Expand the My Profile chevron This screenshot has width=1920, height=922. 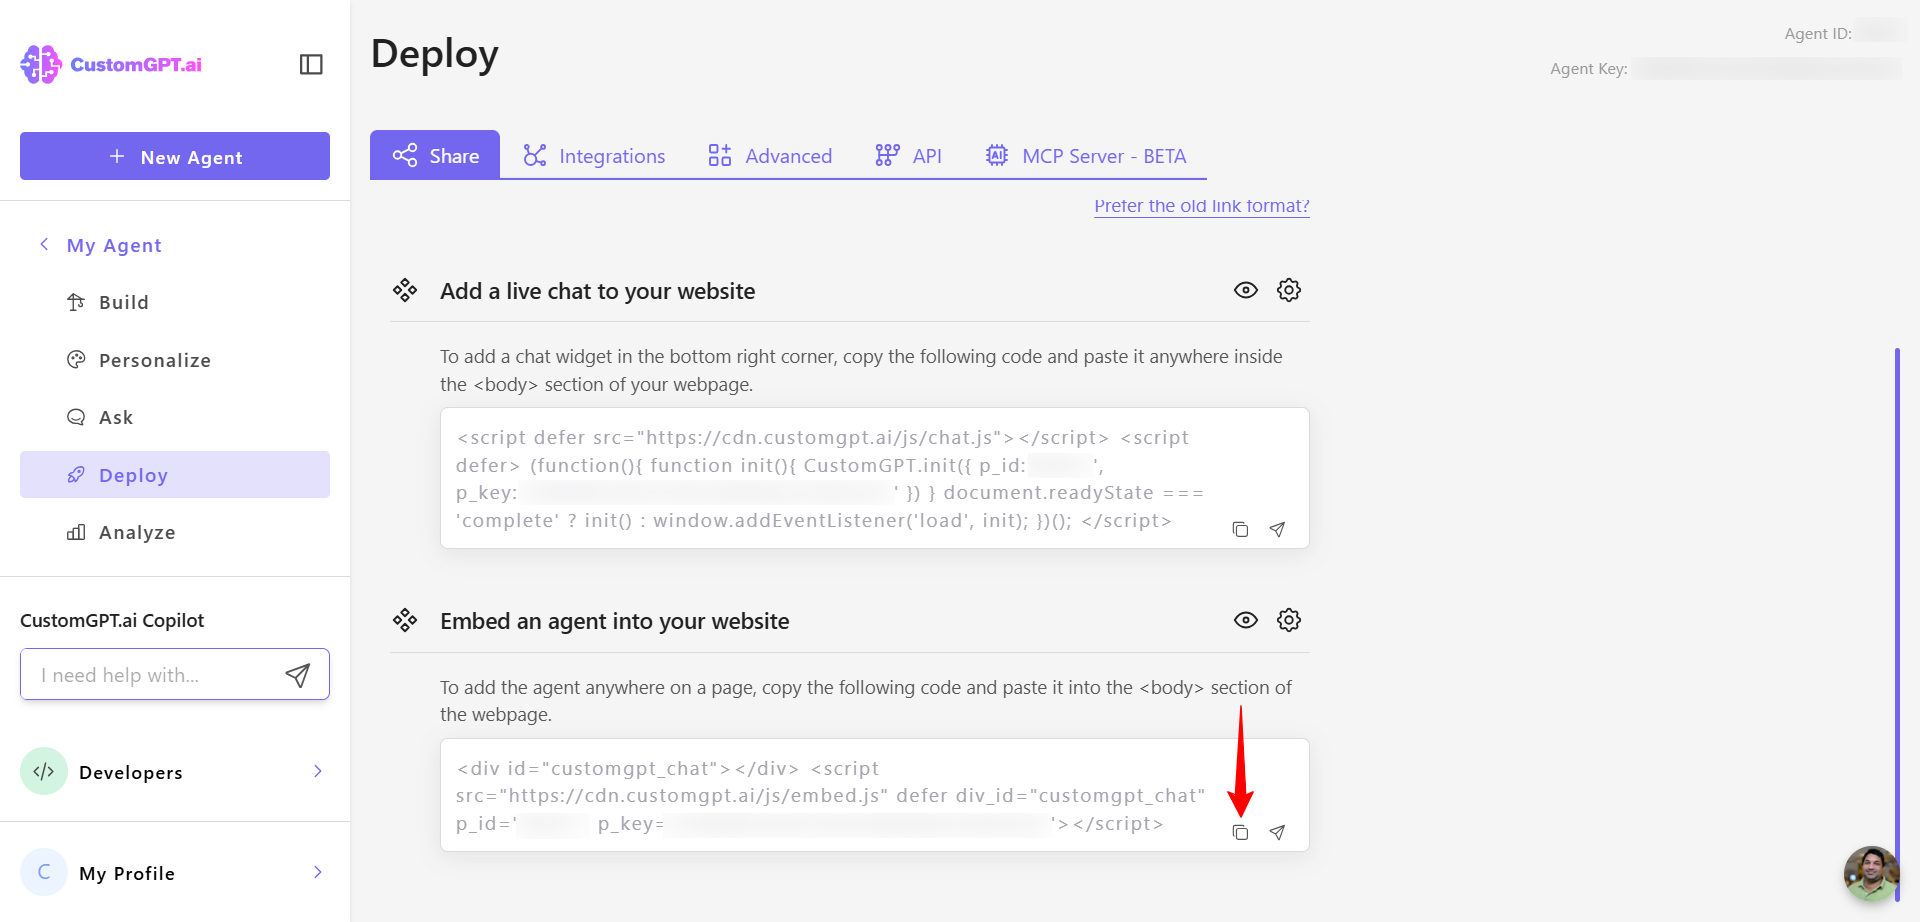tap(318, 872)
